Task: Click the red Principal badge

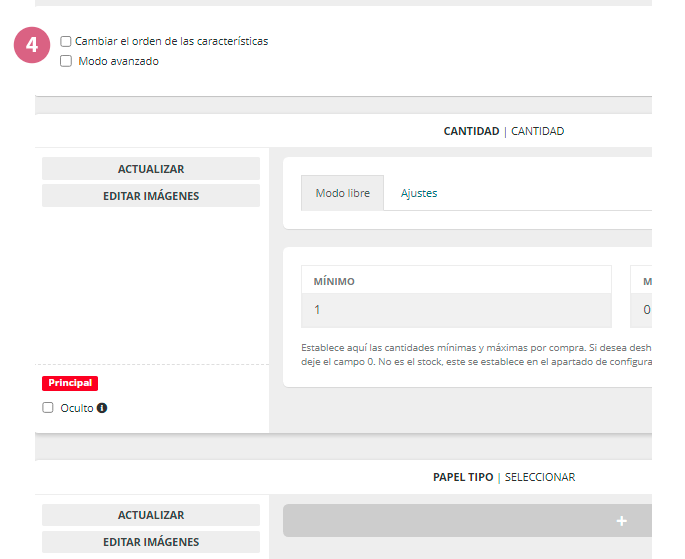Action: click(70, 383)
